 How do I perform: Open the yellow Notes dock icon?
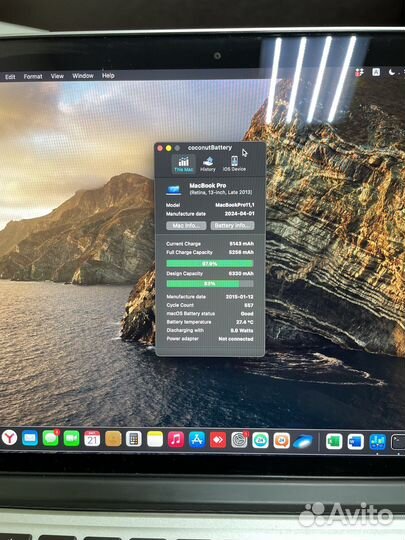coord(155,439)
